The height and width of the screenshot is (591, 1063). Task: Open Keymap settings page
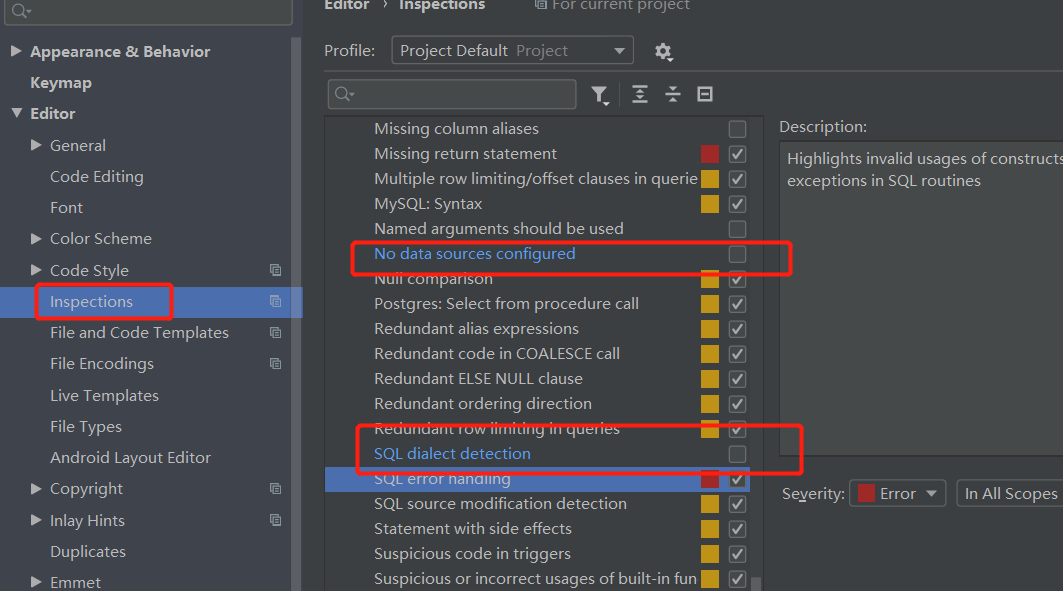pyautogui.click(x=61, y=83)
